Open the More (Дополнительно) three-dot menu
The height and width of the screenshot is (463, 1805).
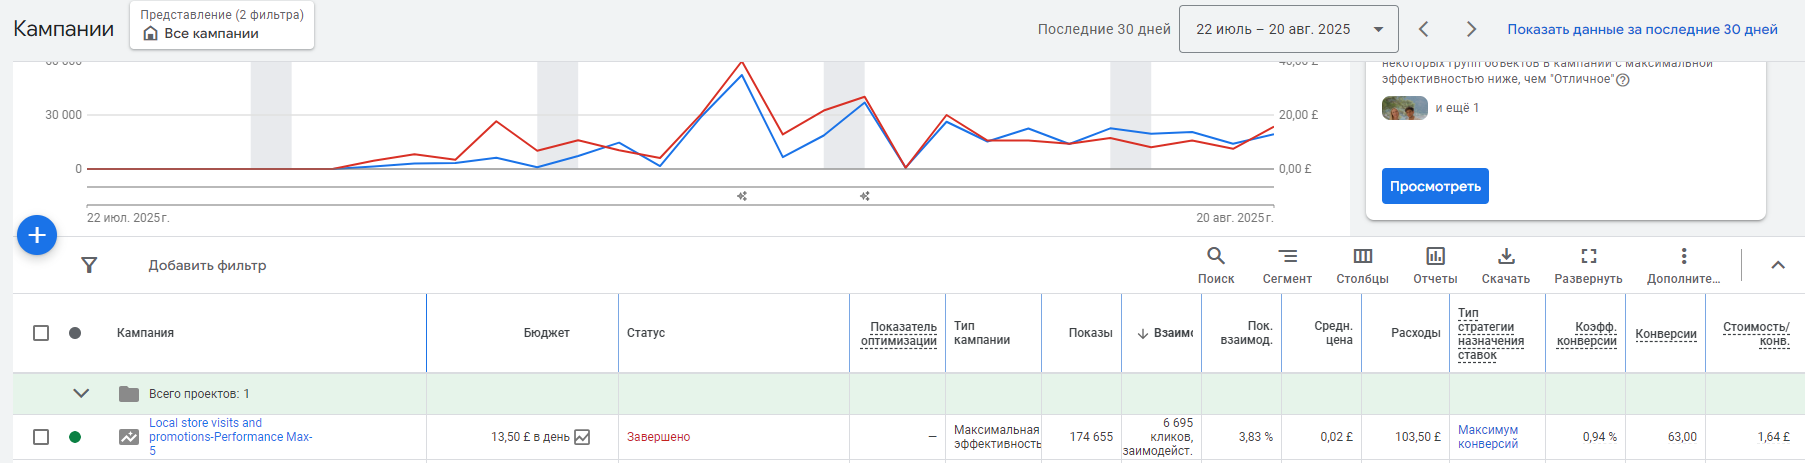1683,257
